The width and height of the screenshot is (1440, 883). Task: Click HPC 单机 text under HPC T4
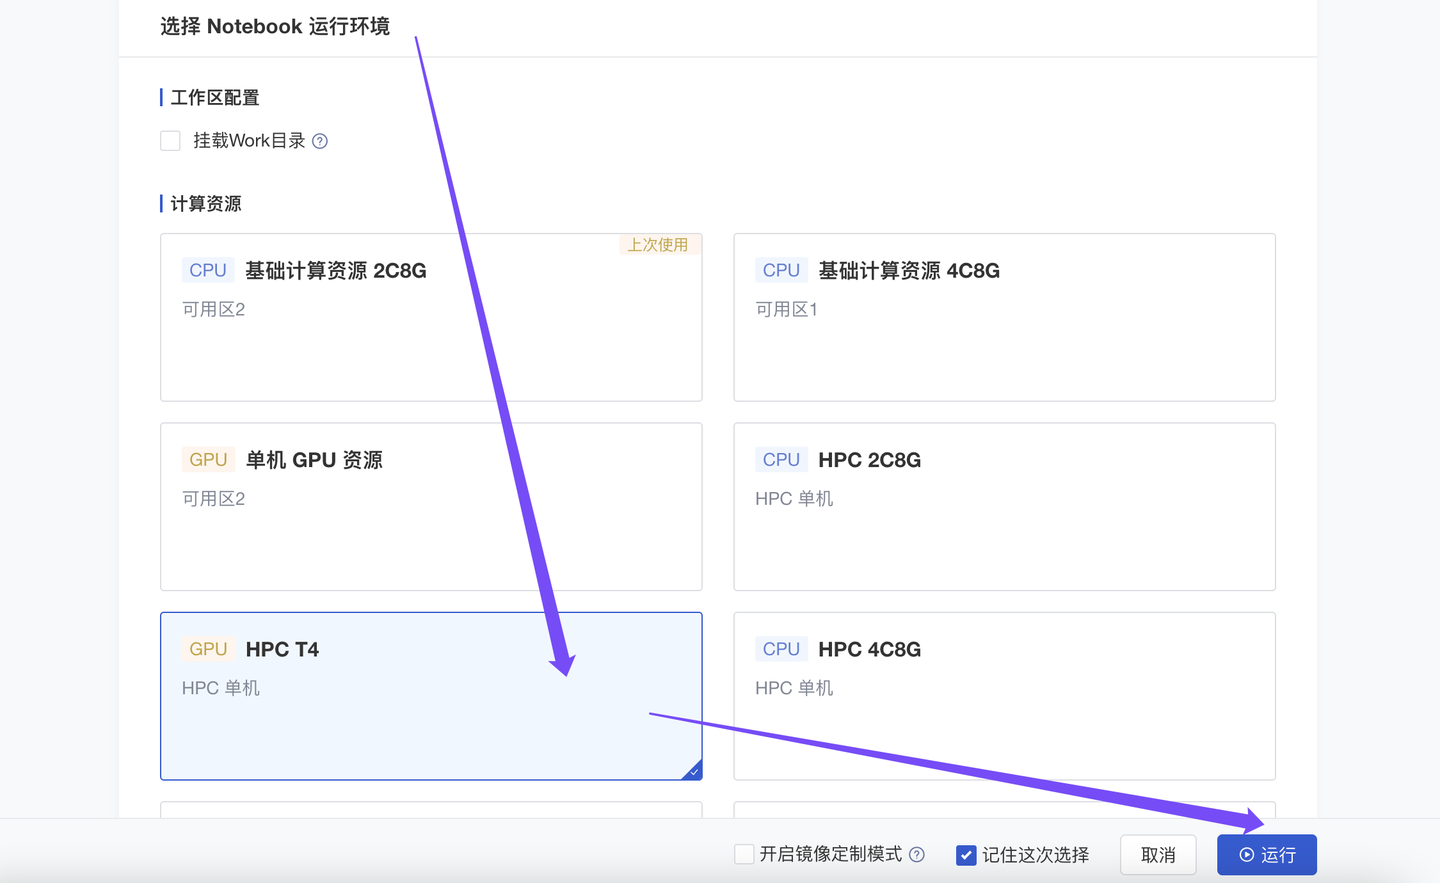(221, 688)
